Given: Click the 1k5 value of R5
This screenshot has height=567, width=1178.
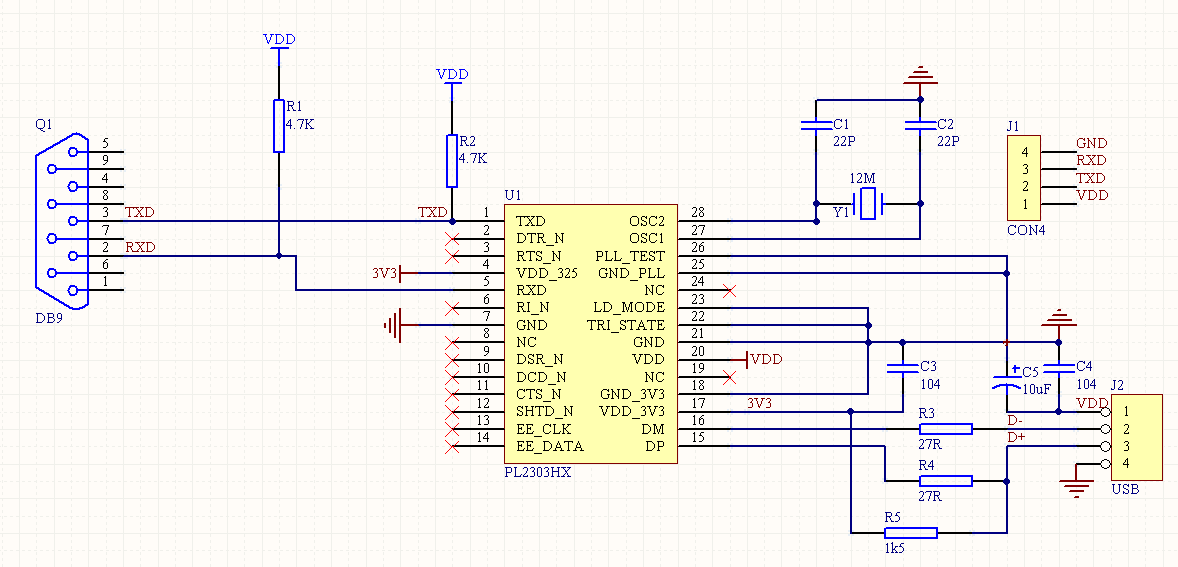Looking at the screenshot, I should [894, 549].
